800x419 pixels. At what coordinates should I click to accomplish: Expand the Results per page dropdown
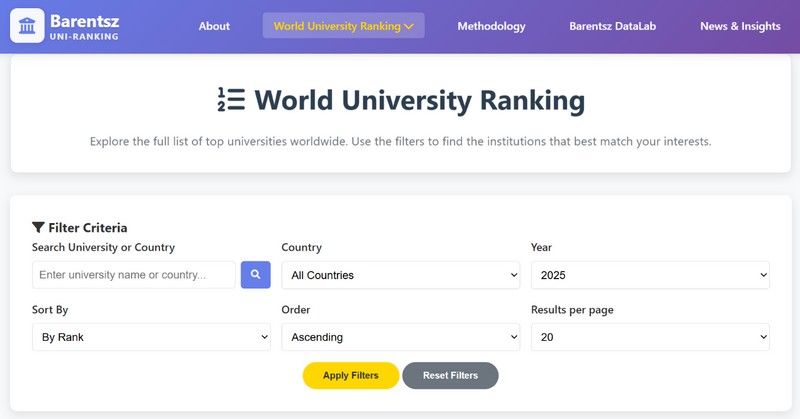(650, 337)
